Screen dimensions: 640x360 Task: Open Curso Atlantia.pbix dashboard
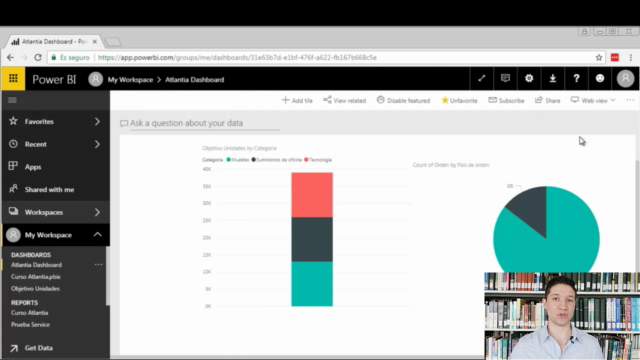[x=36, y=277]
